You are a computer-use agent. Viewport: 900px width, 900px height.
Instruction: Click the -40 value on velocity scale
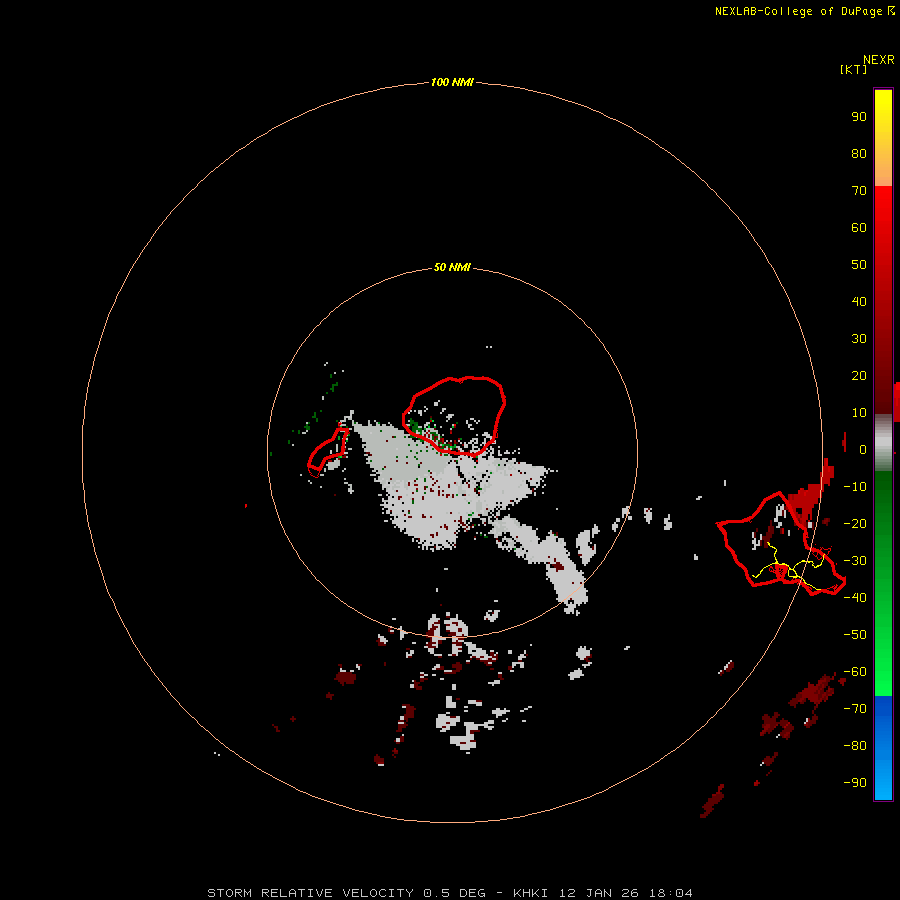(x=855, y=598)
